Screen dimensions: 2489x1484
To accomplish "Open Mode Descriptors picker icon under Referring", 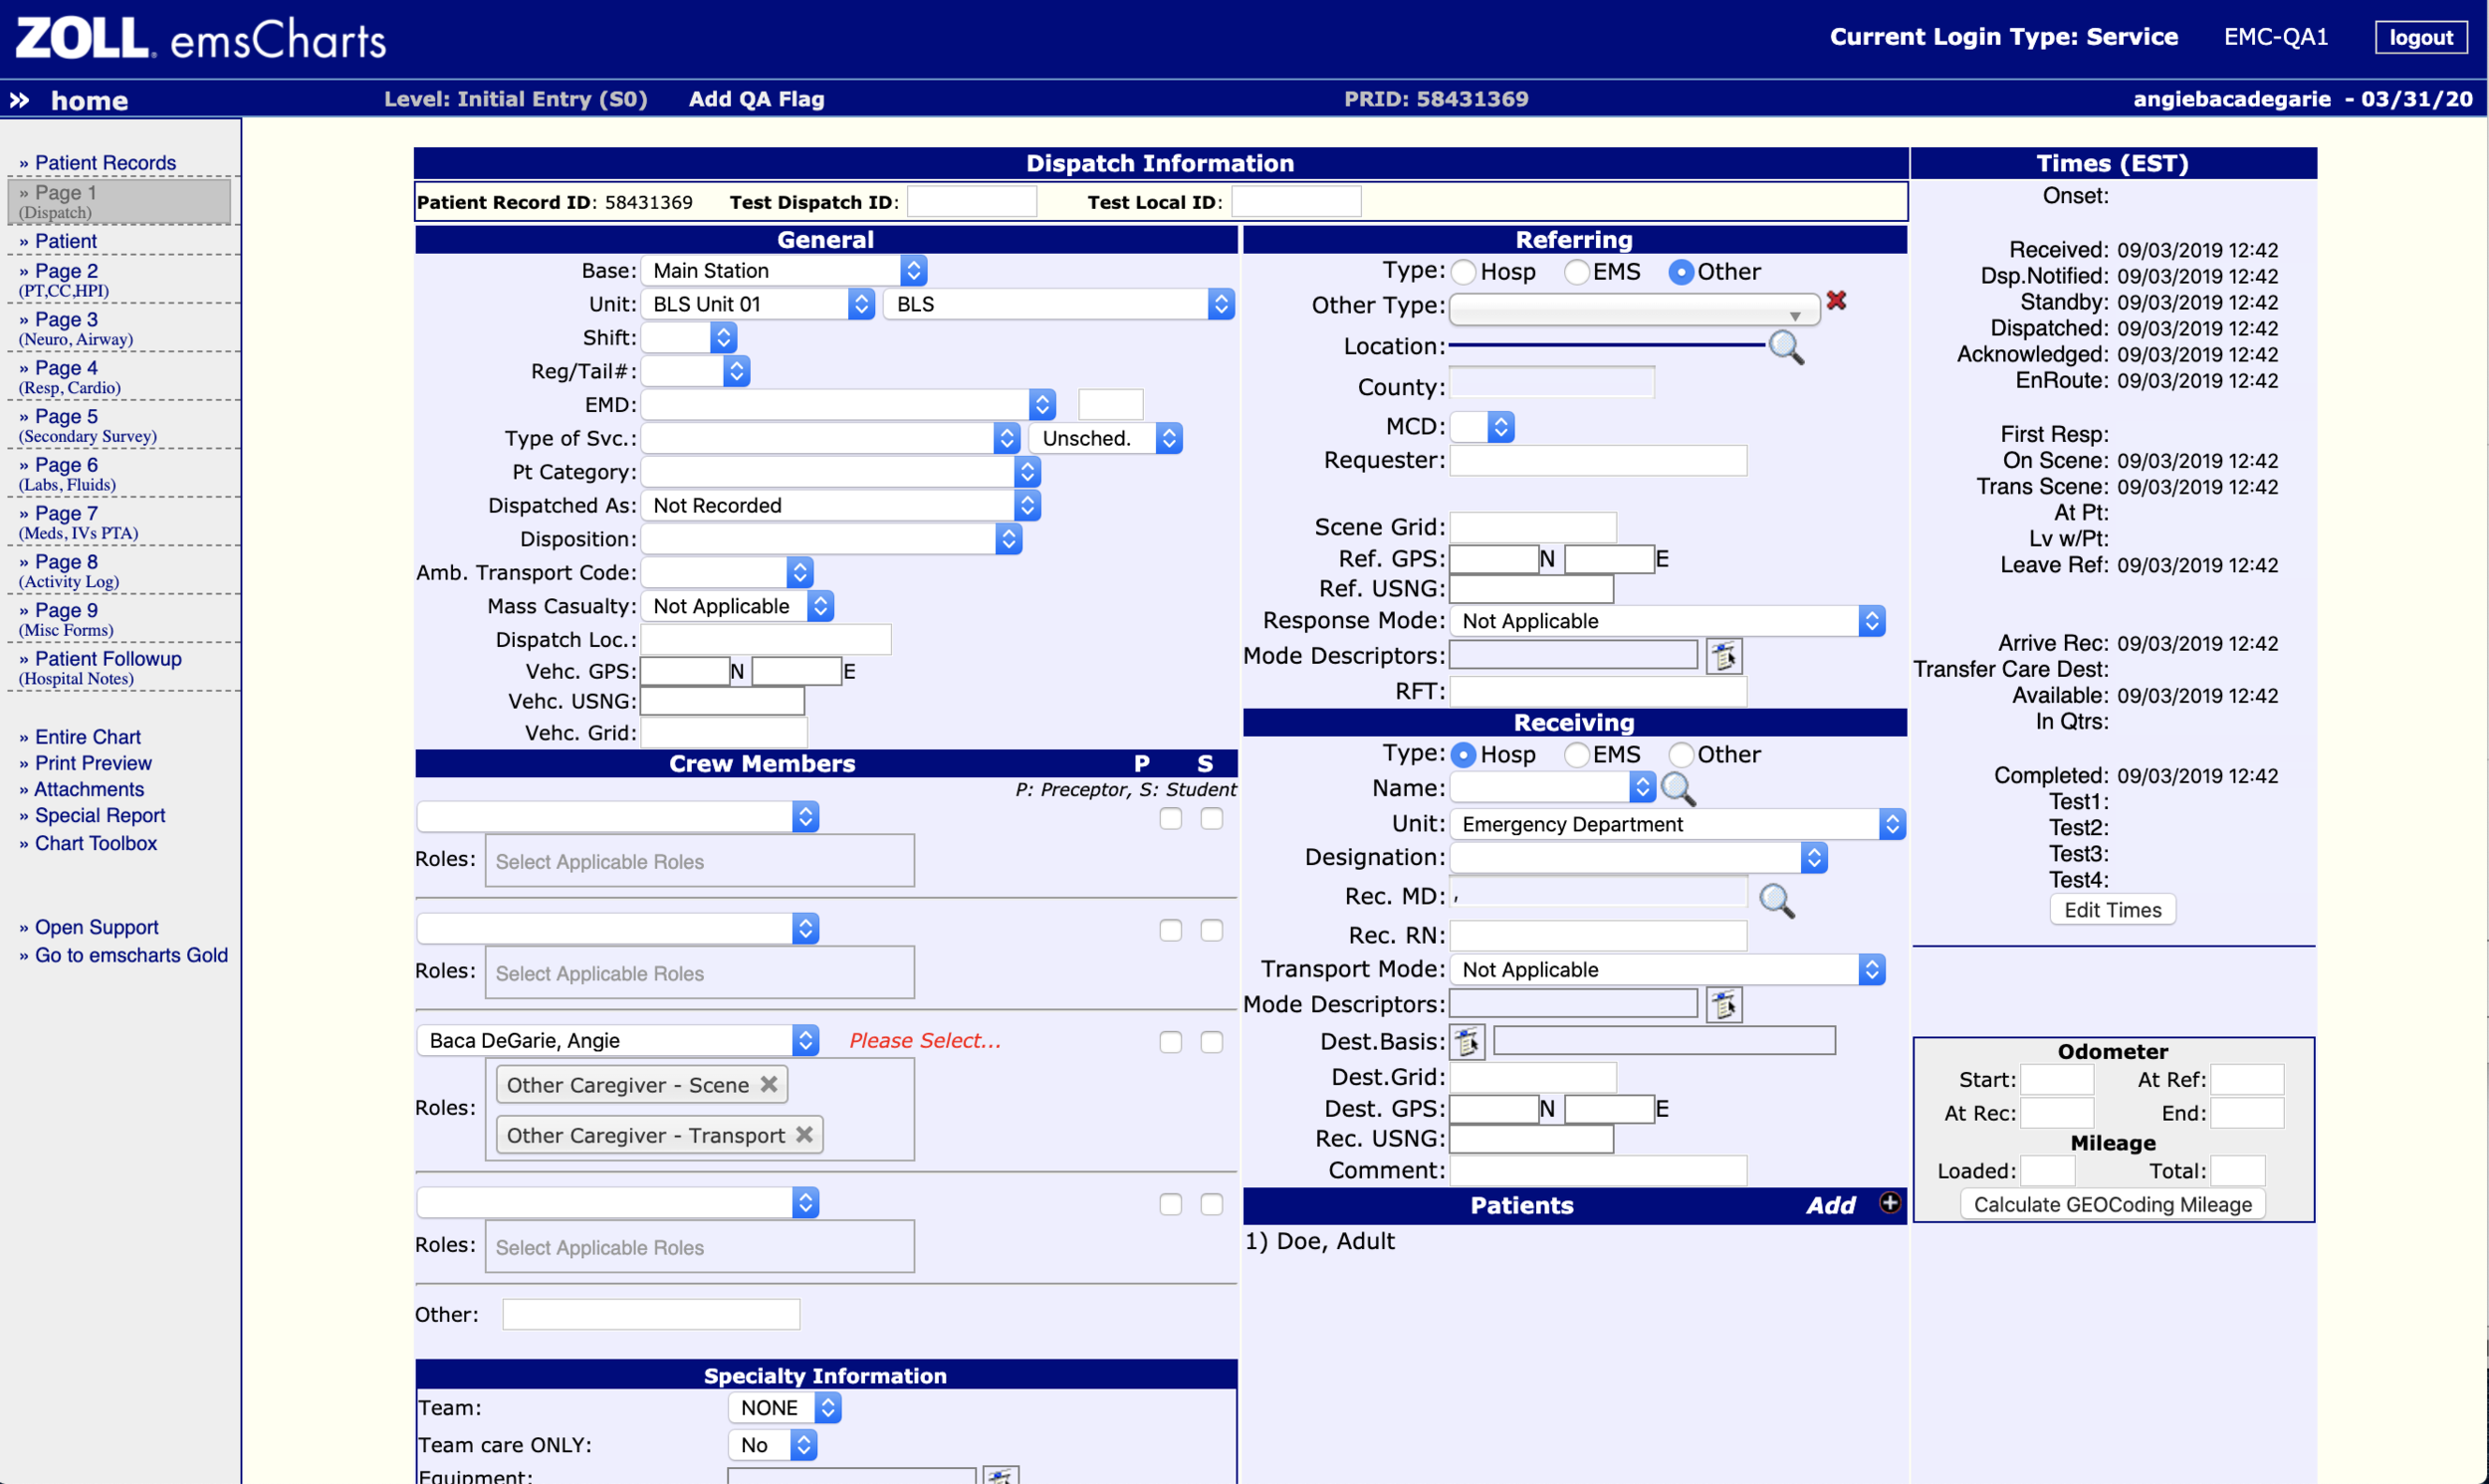I will (x=1723, y=656).
